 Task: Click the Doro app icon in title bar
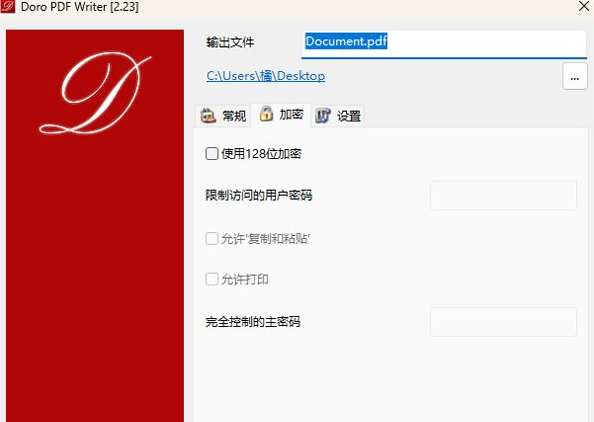click(8, 6)
